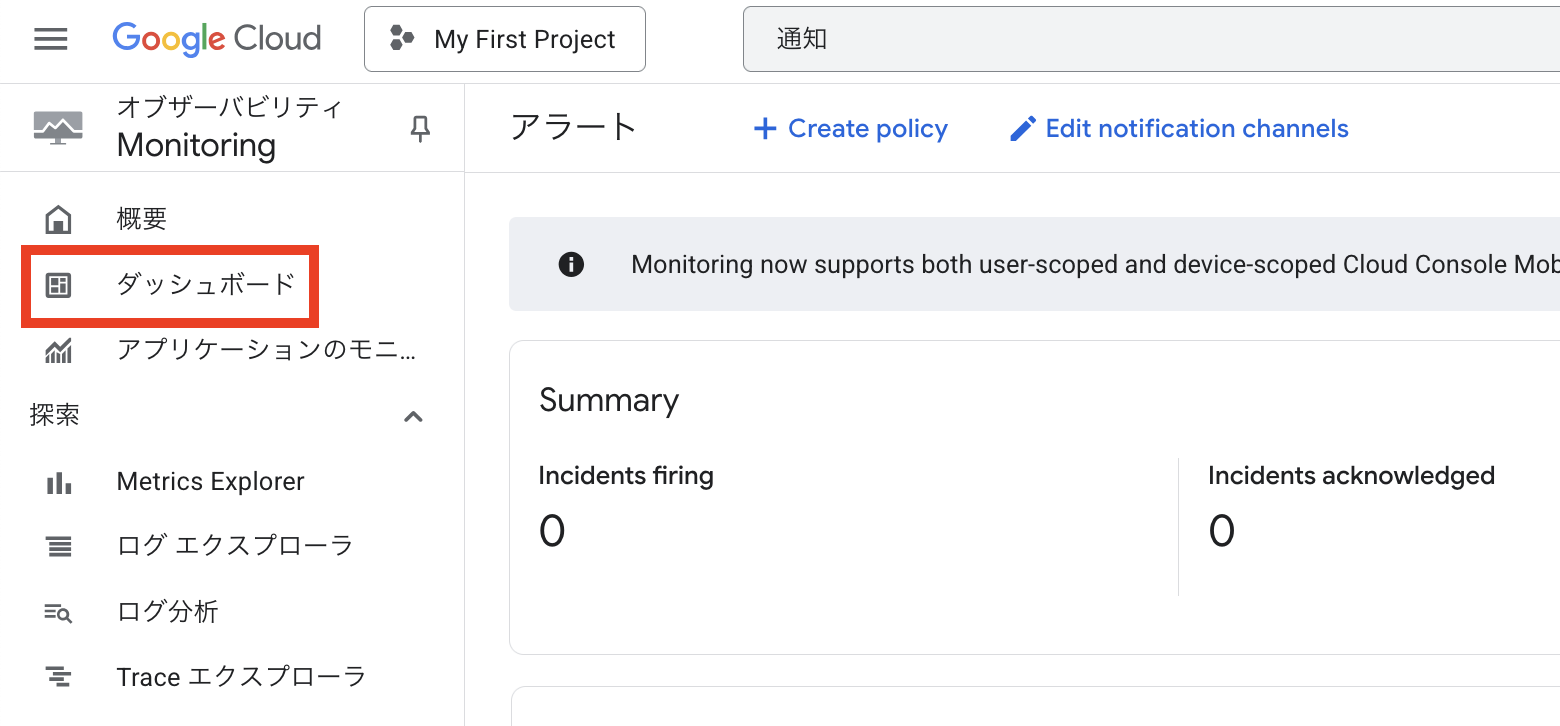Collapse the 探索 section
The height and width of the screenshot is (726, 1560).
tap(413, 416)
